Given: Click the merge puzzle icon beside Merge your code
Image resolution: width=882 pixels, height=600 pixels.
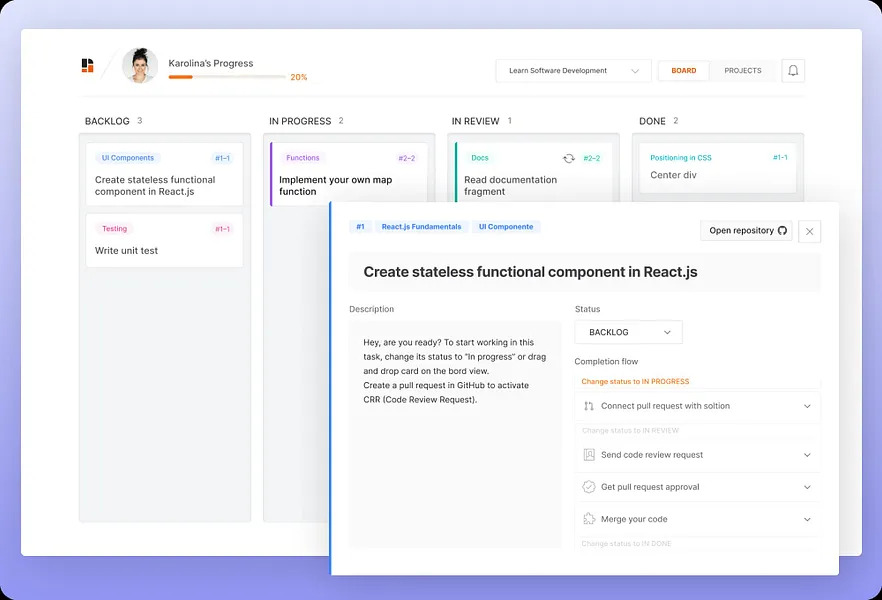Looking at the screenshot, I should [x=591, y=519].
